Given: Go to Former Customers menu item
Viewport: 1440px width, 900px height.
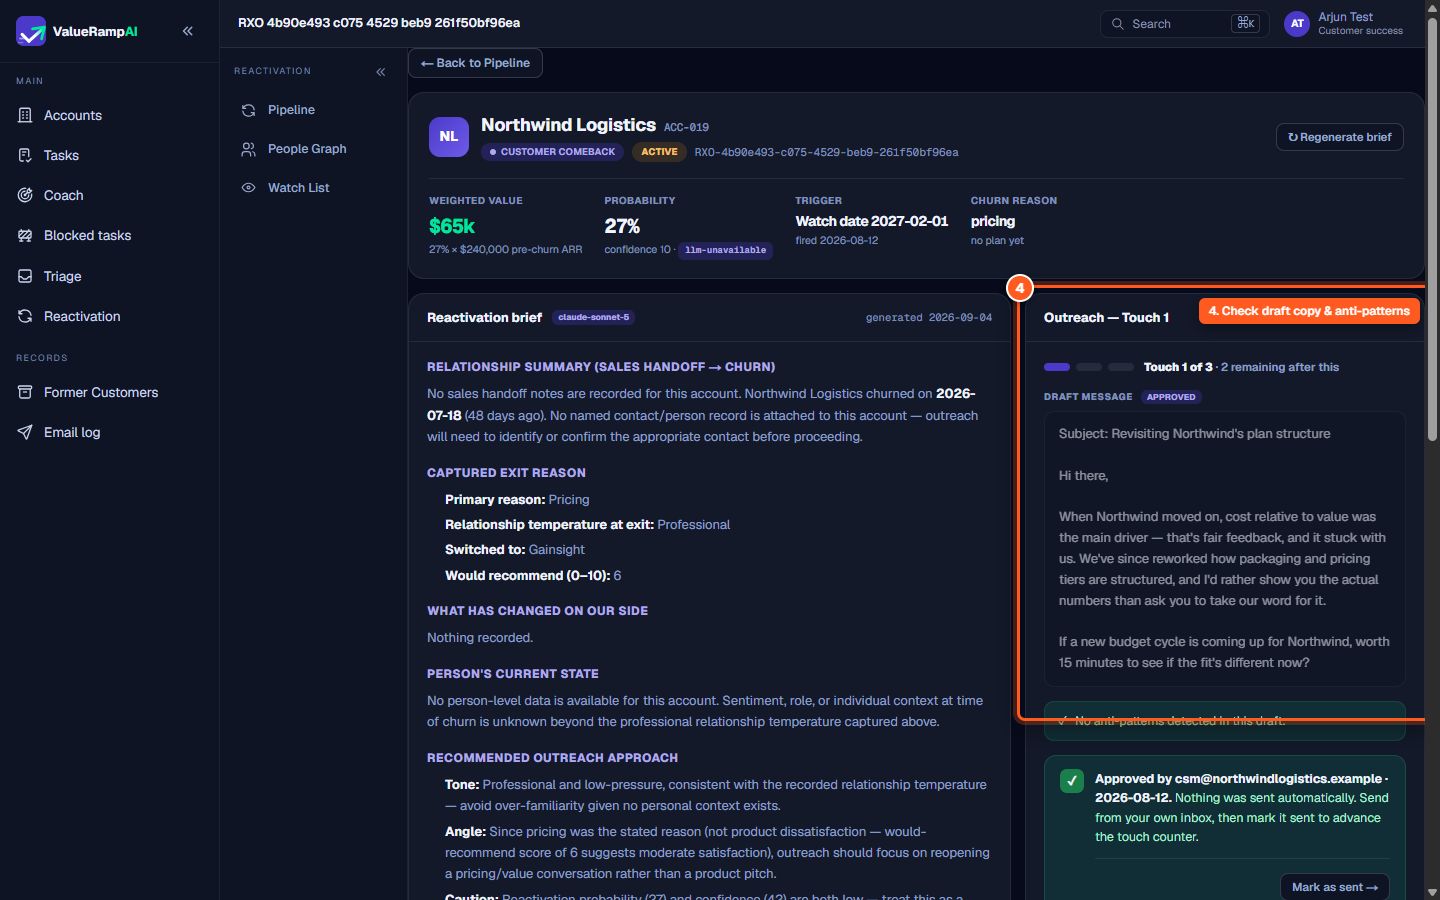Looking at the screenshot, I should point(101,392).
